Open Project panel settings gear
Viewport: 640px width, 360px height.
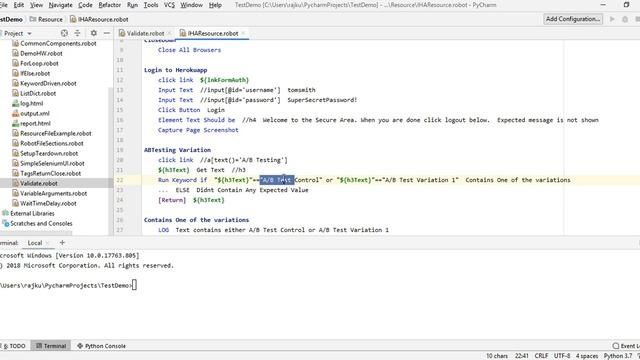point(93,33)
